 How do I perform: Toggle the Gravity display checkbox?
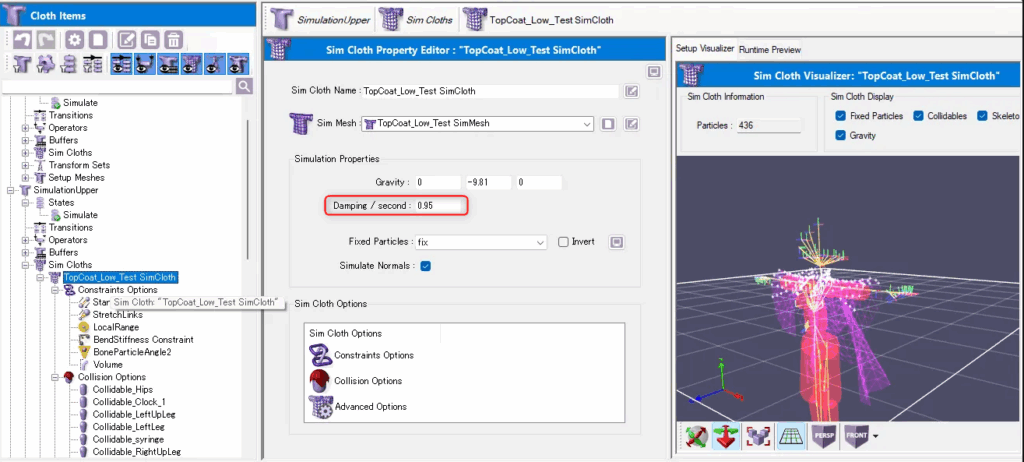pos(841,135)
